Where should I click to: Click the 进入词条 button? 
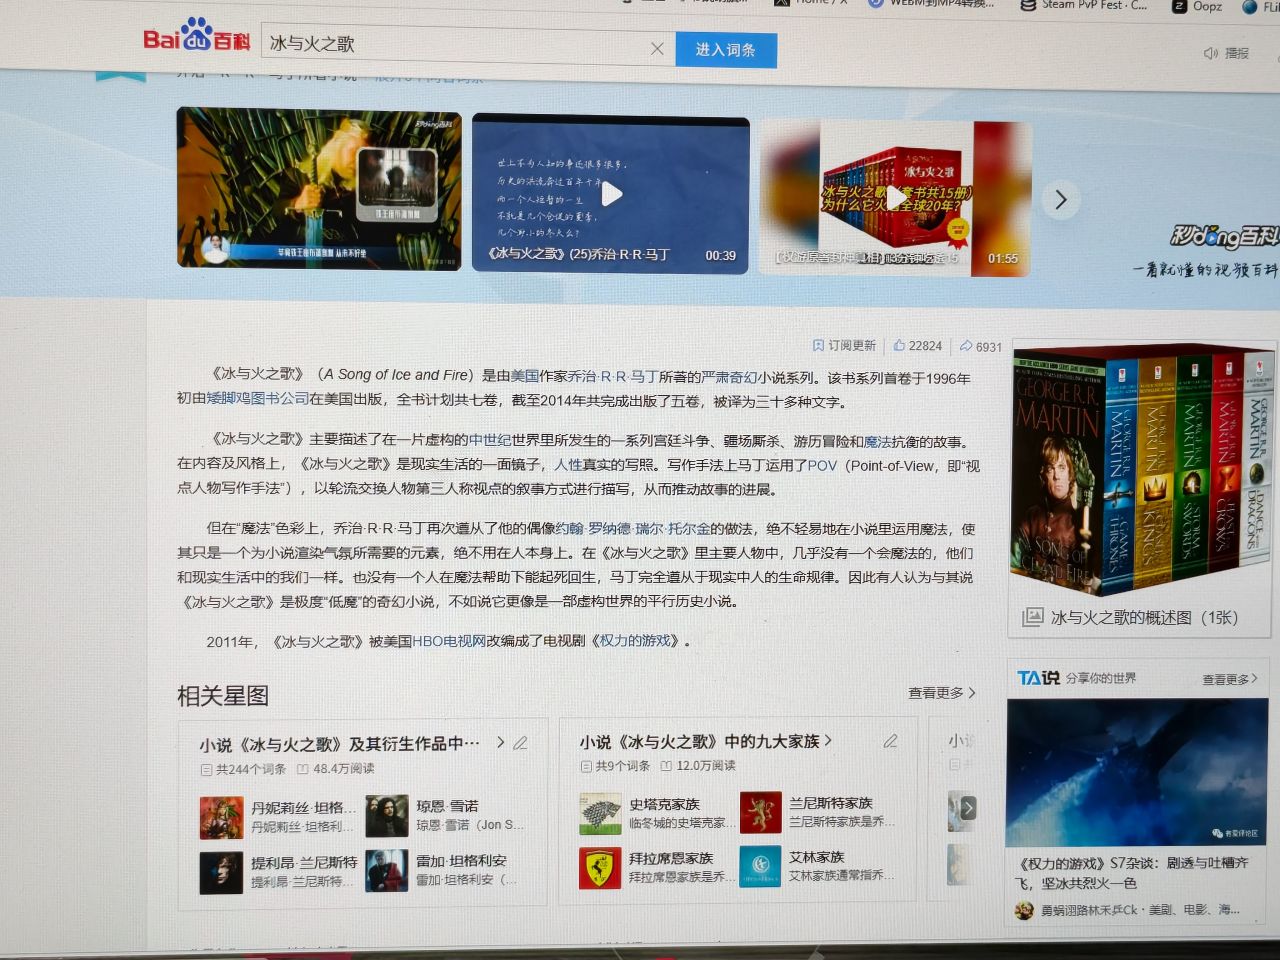point(726,50)
